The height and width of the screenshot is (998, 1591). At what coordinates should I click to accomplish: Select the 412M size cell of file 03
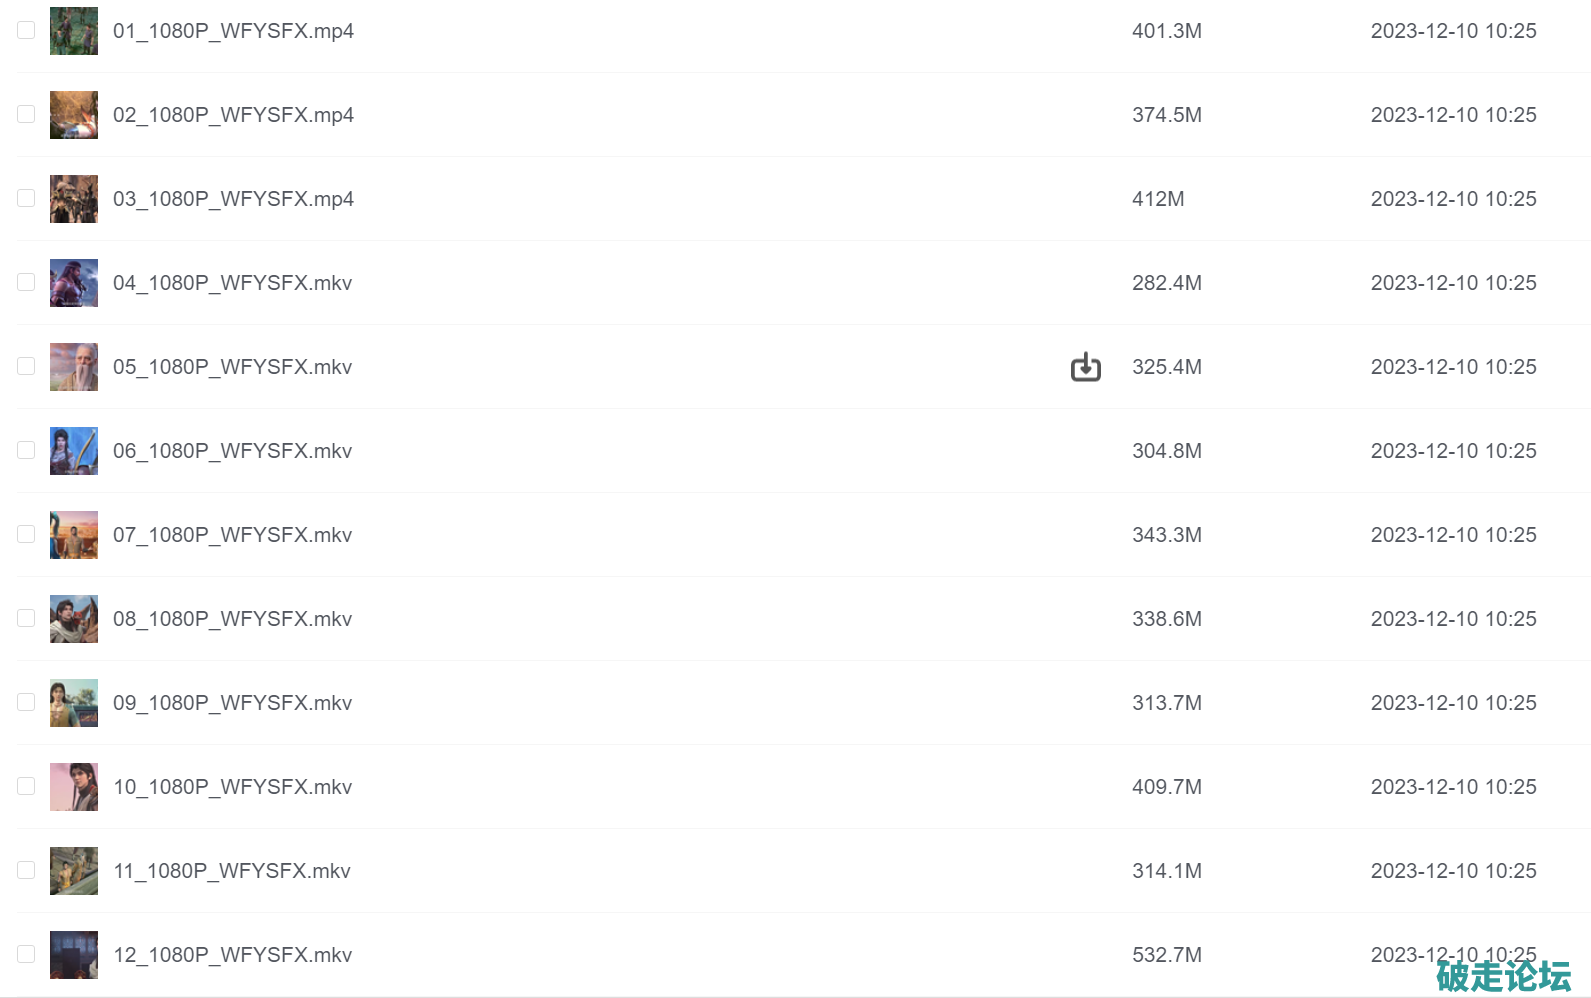point(1158,199)
